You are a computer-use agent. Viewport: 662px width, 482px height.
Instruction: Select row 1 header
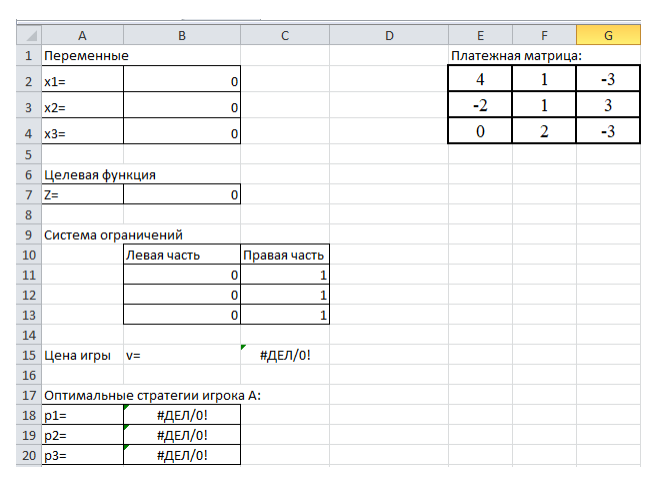[29, 55]
